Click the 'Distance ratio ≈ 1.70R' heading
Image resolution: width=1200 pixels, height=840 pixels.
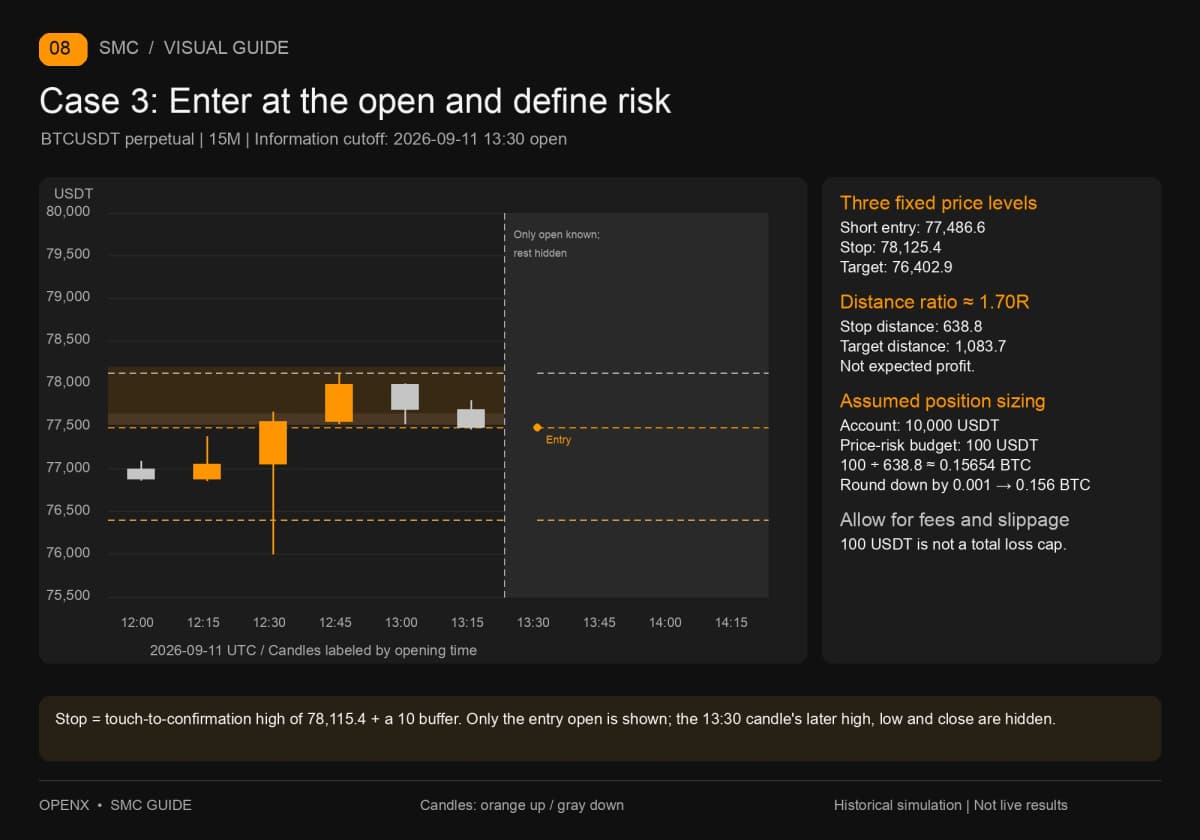pyautogui.click(x=934, y=302)
